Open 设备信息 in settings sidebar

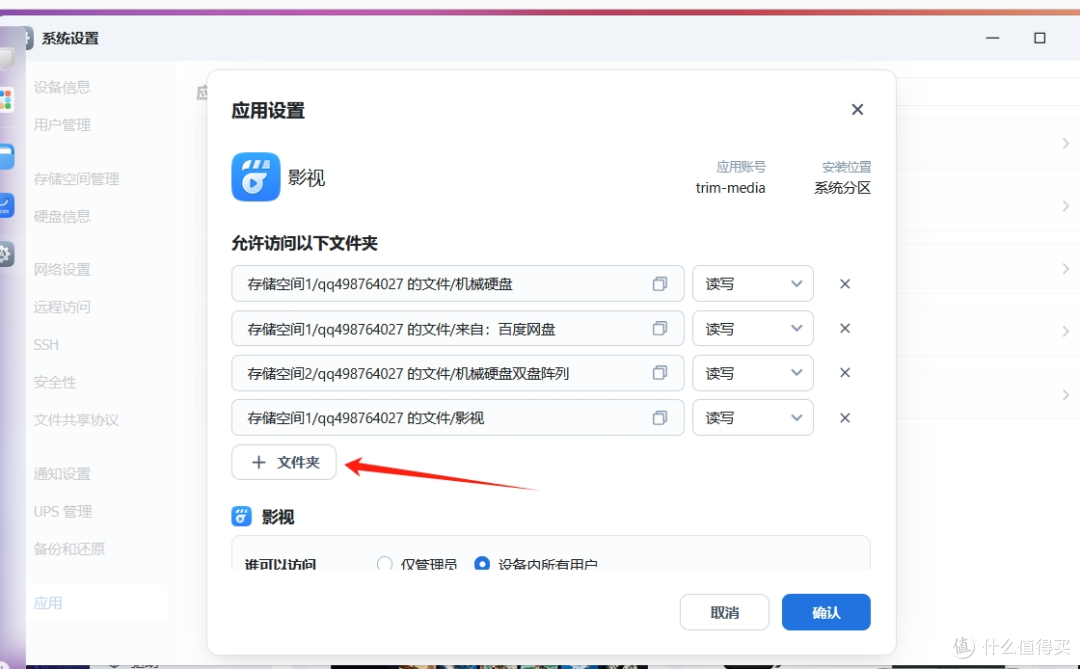click(62, 88)
